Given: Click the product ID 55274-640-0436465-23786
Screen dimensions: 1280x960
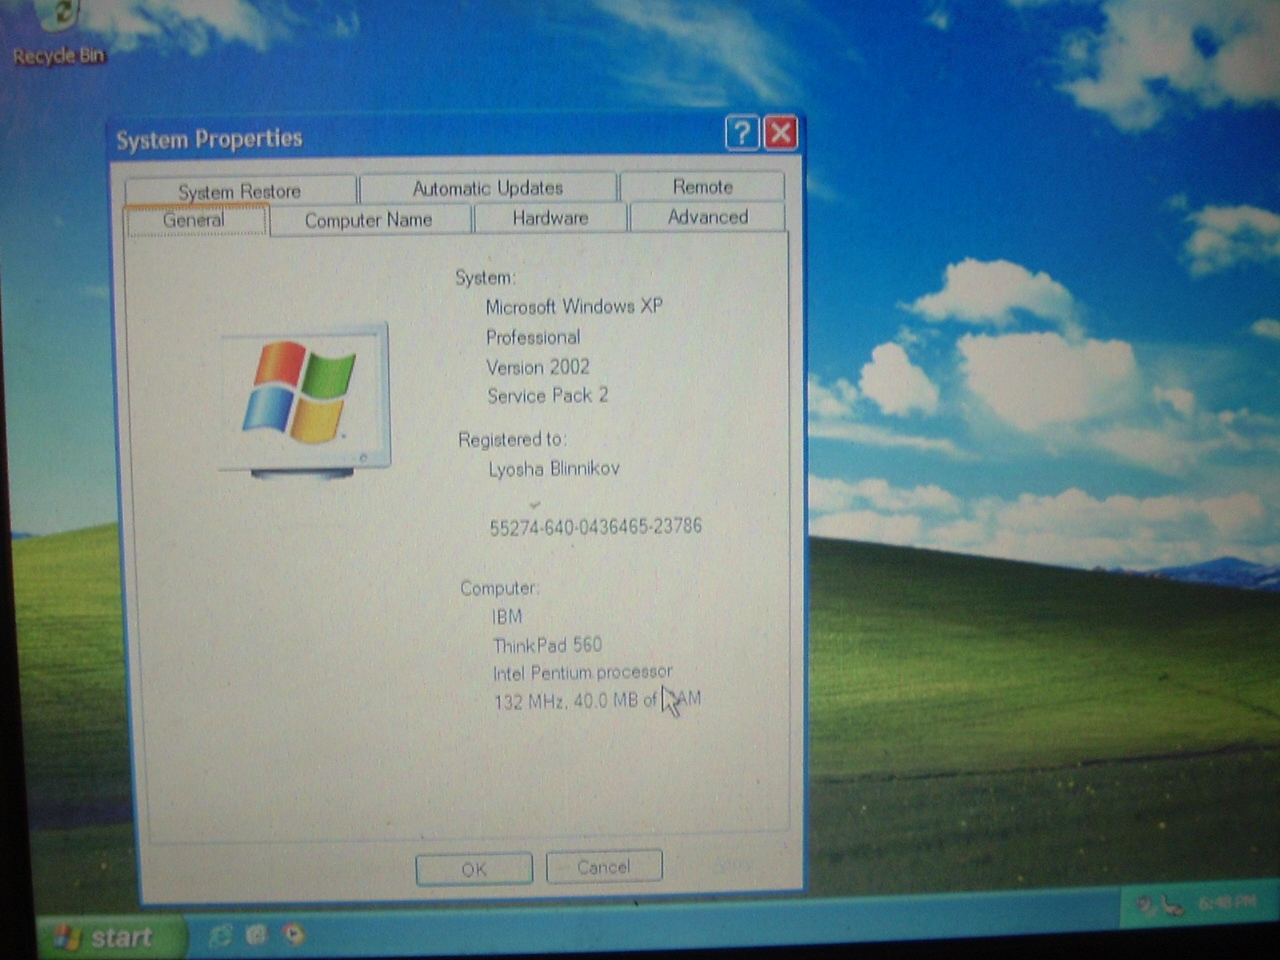Looking at the screenshot, I should click(596, 526).
